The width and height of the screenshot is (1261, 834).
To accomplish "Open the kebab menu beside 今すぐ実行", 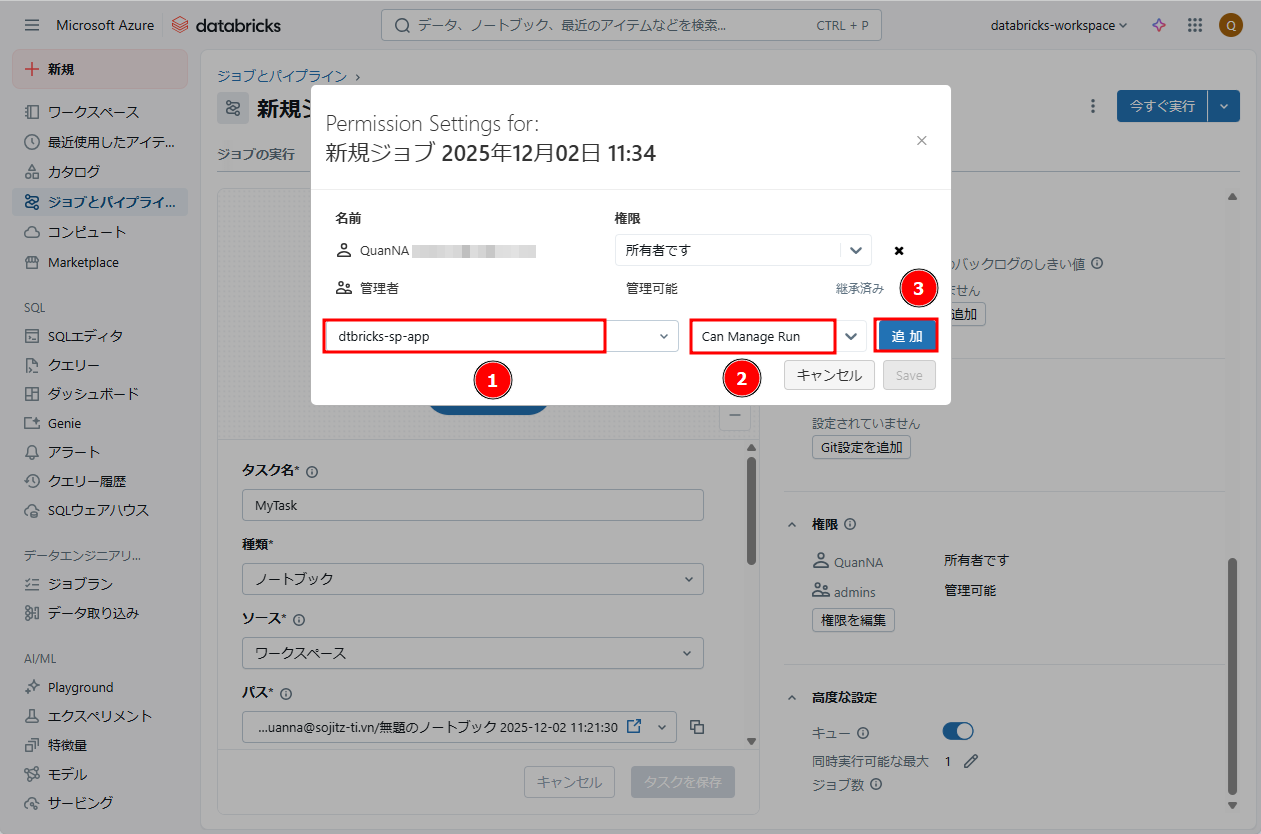I will coord(1093,106).
